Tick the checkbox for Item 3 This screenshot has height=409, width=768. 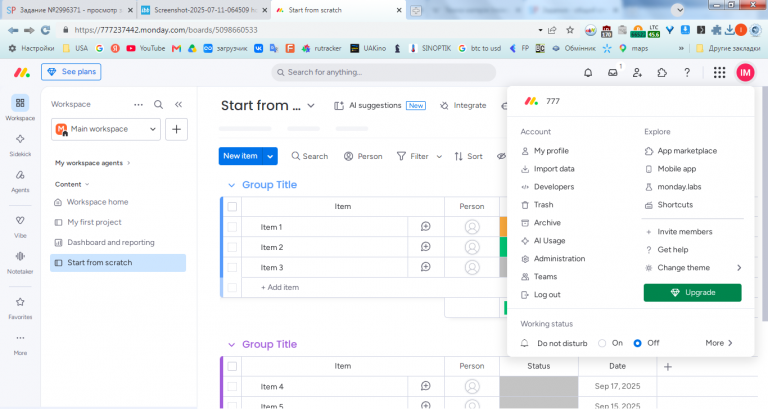(232, 267)
